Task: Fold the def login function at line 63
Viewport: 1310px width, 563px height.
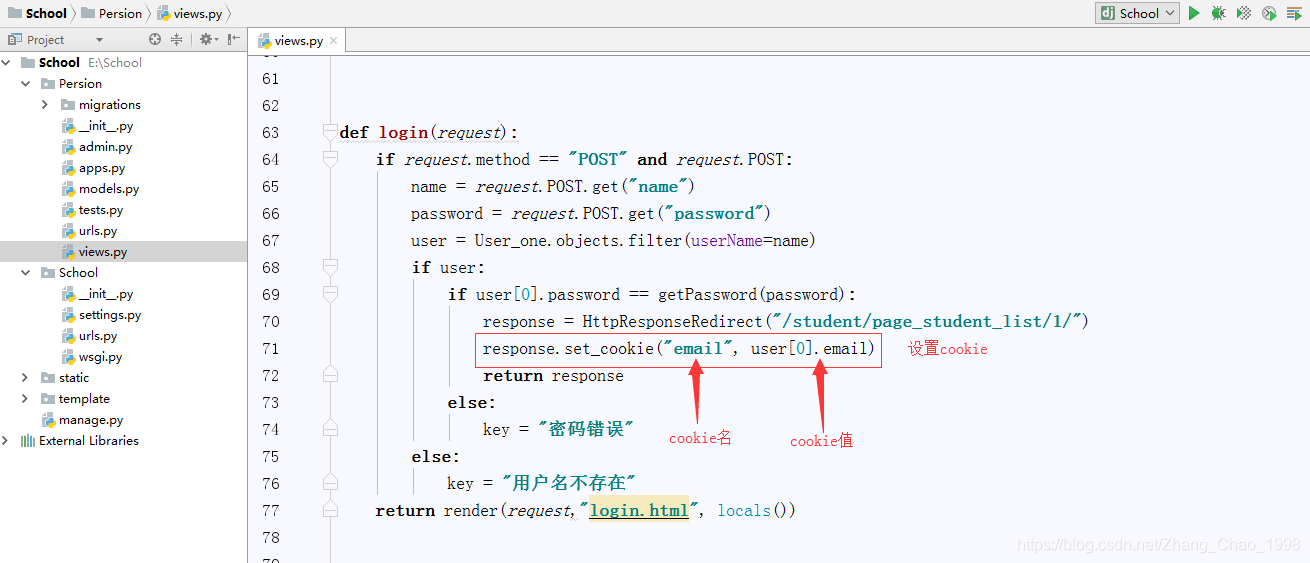Action: tap(331, 132)
